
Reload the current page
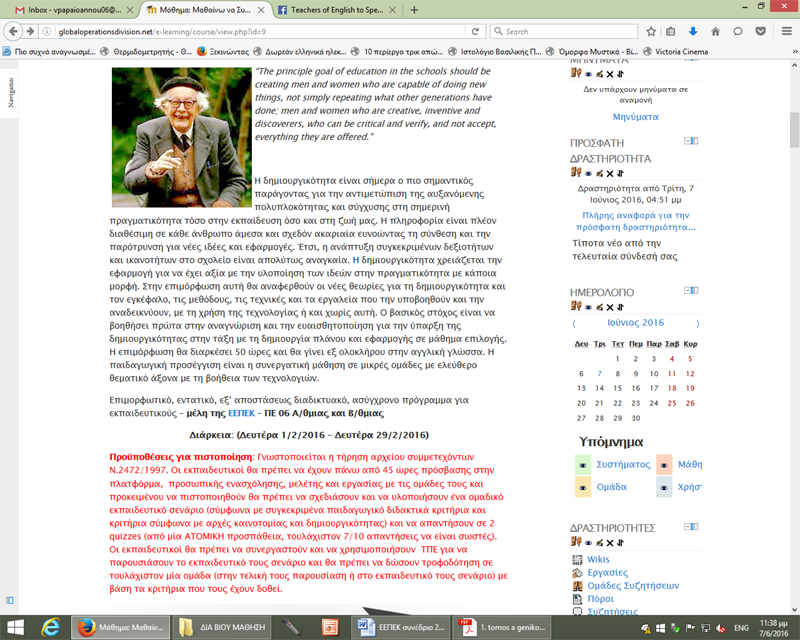coord(475,32)
